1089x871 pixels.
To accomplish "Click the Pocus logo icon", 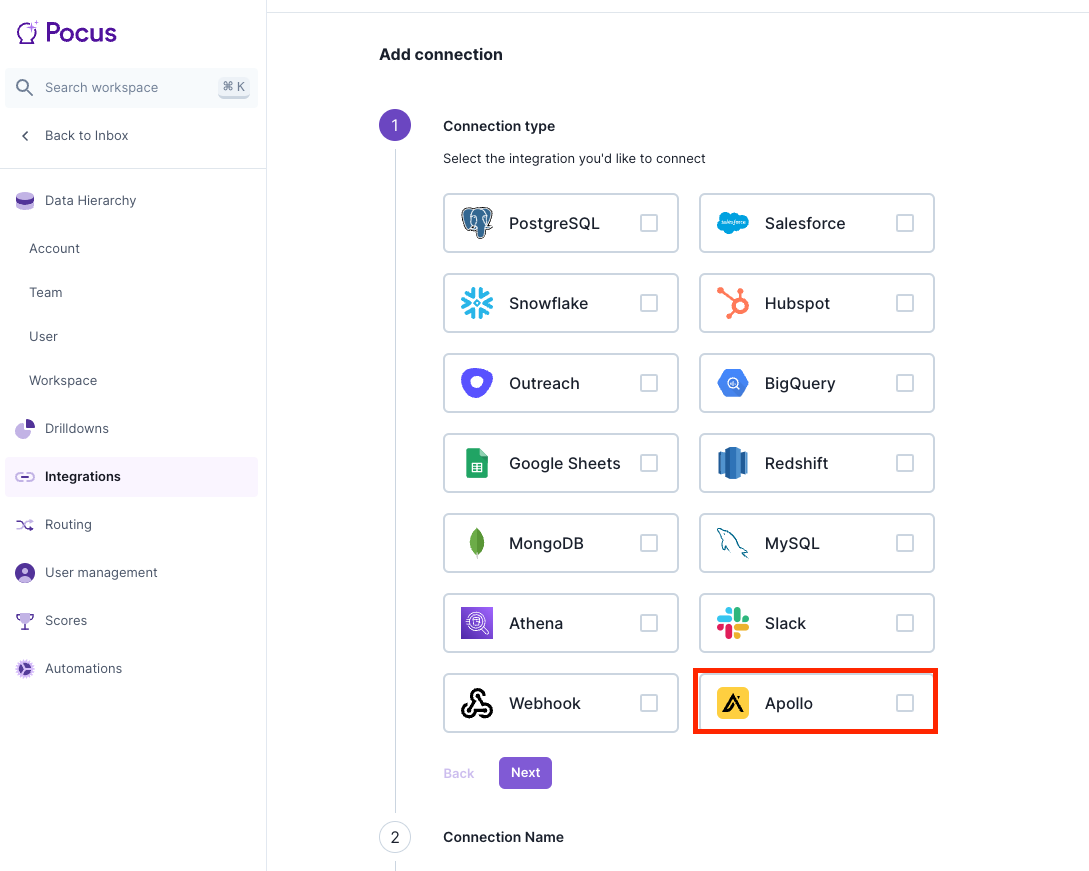I will click(27, 33).
